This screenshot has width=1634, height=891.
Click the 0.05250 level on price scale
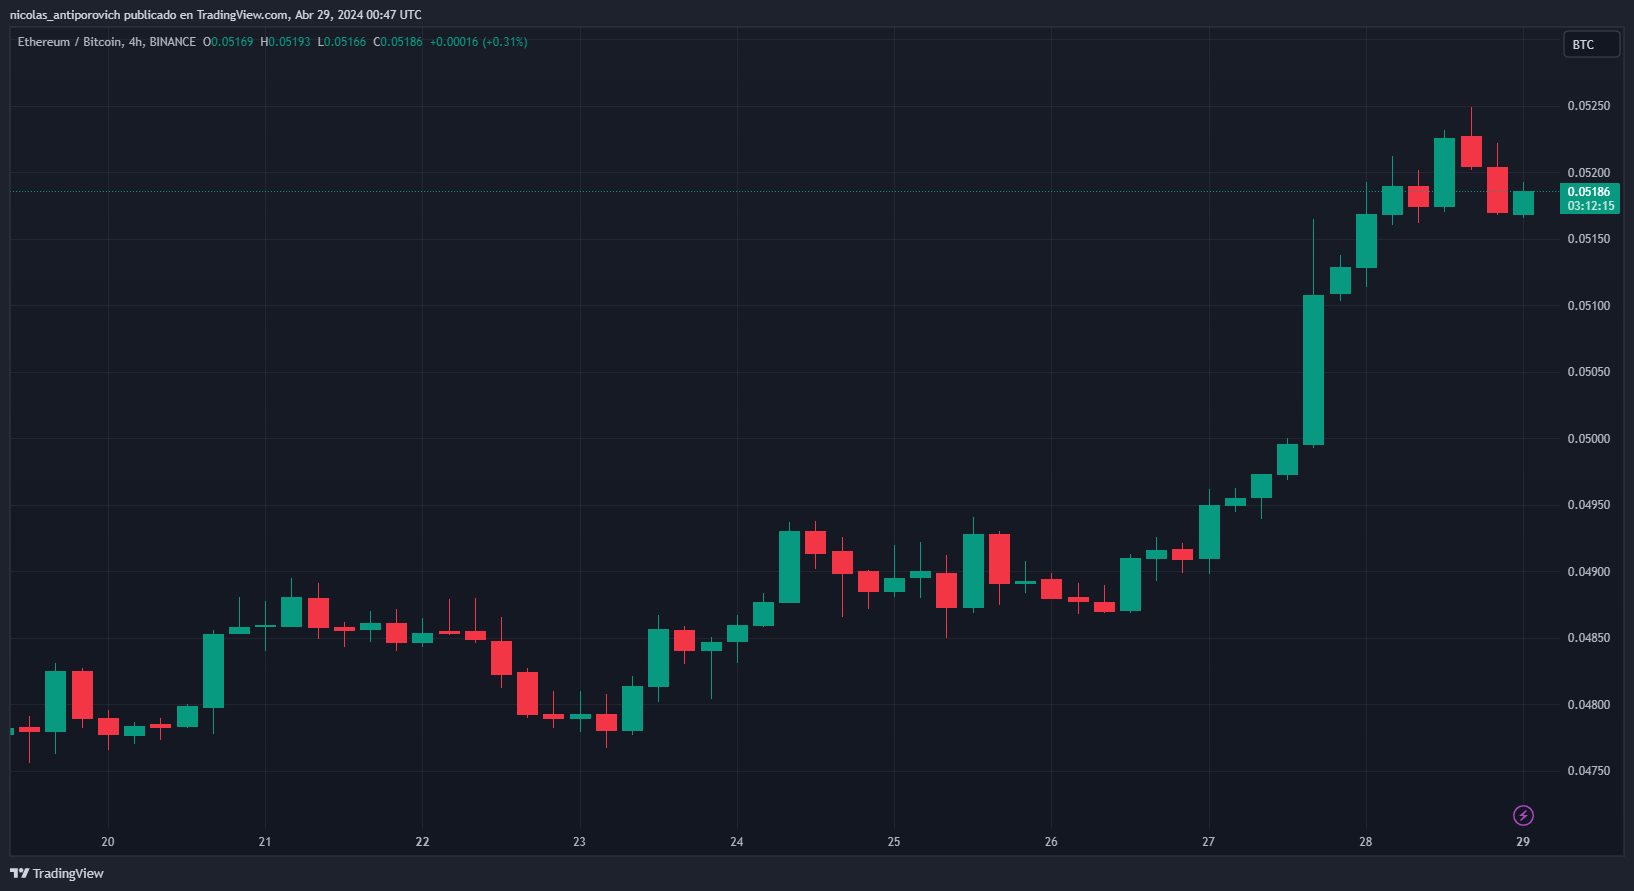point(1588,106)
